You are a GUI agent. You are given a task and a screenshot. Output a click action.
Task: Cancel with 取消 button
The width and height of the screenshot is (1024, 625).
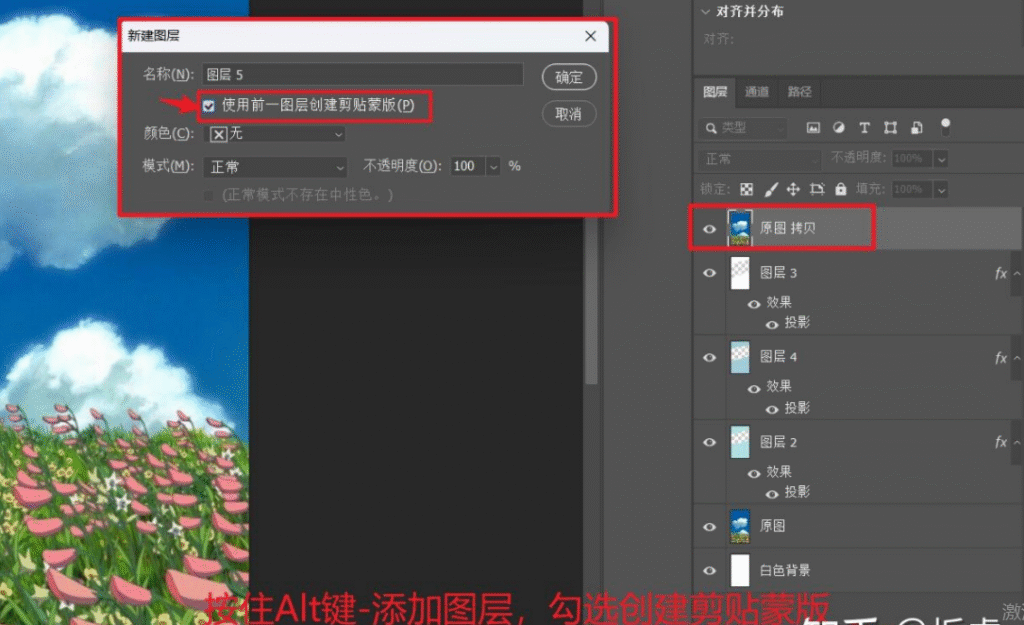click(569, 114)
